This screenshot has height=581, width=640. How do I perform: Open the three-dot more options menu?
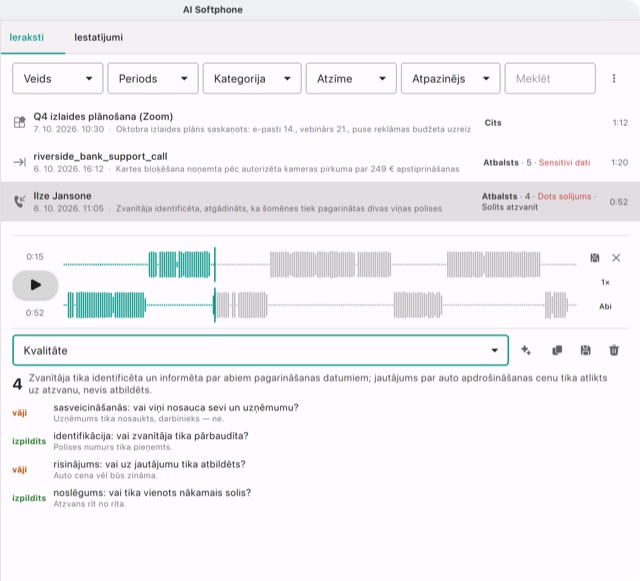coord(614,78)
